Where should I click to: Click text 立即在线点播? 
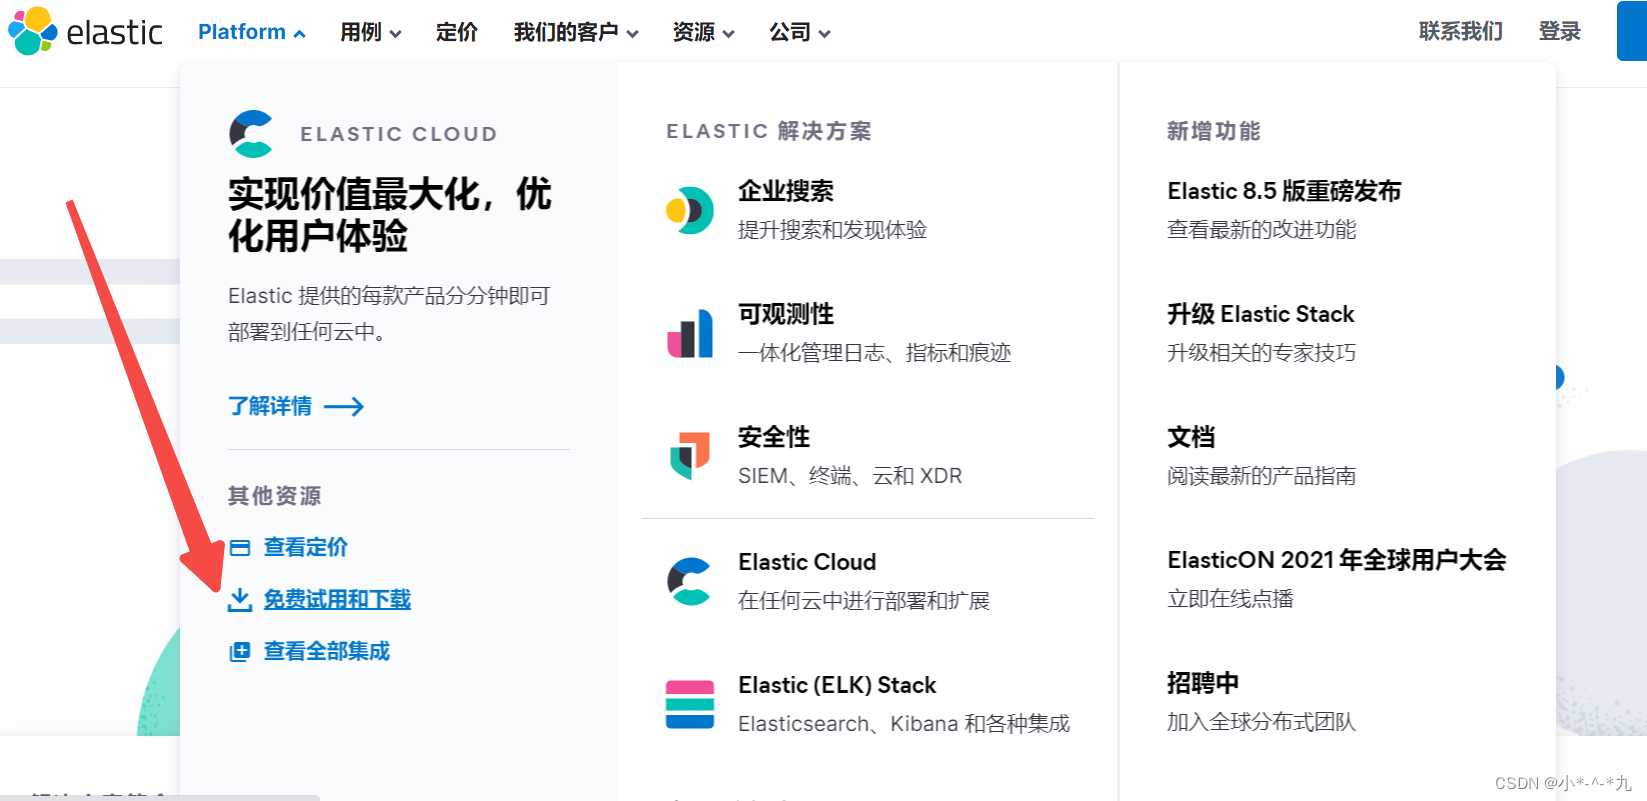coord(1230,599)
